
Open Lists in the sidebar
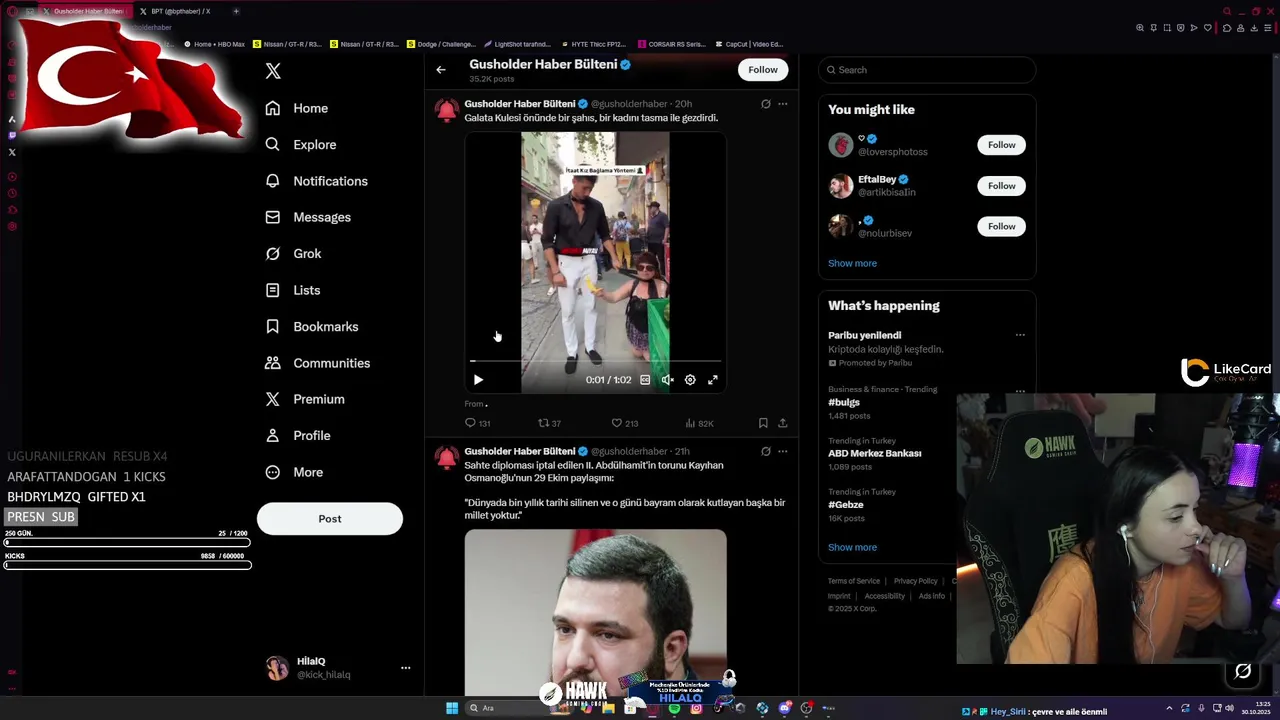tap(293, 290)
